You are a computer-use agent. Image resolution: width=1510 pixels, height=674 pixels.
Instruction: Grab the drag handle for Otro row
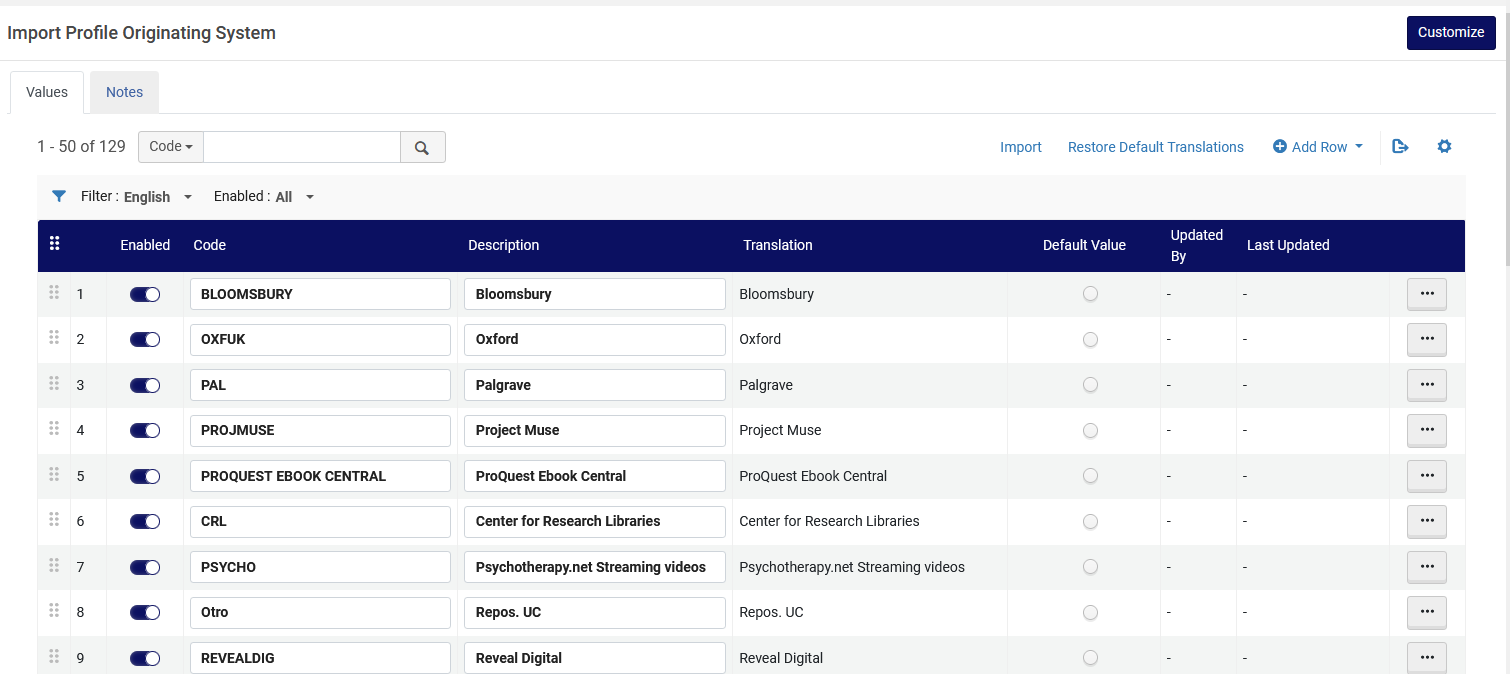(54, 610)
